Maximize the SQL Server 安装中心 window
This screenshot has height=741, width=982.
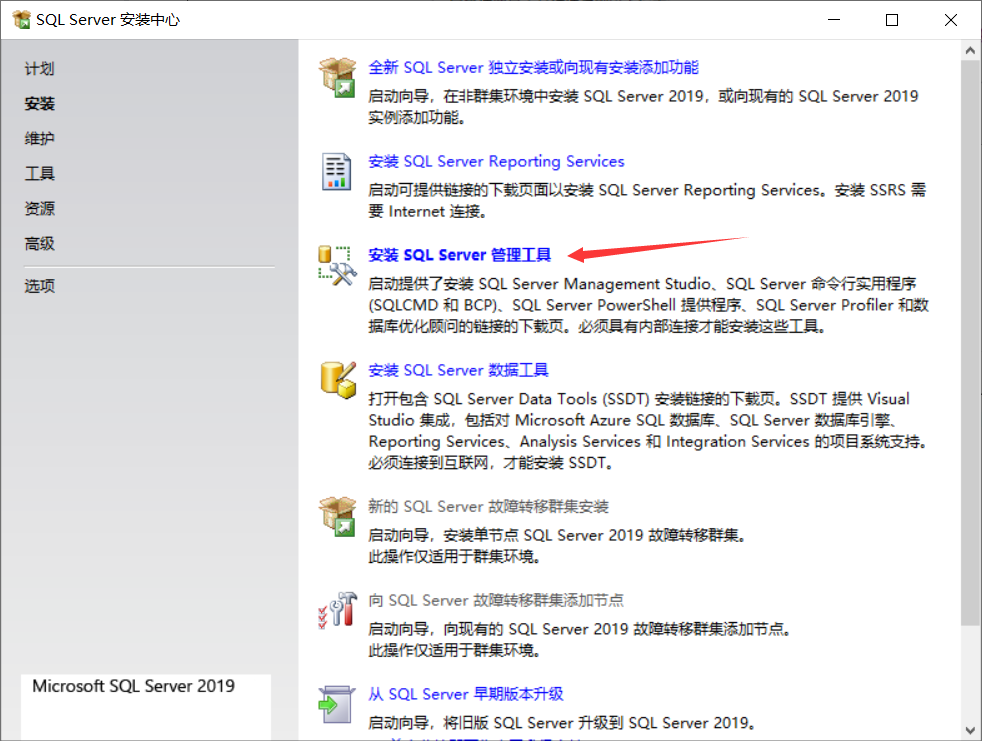tap(892, 20)
